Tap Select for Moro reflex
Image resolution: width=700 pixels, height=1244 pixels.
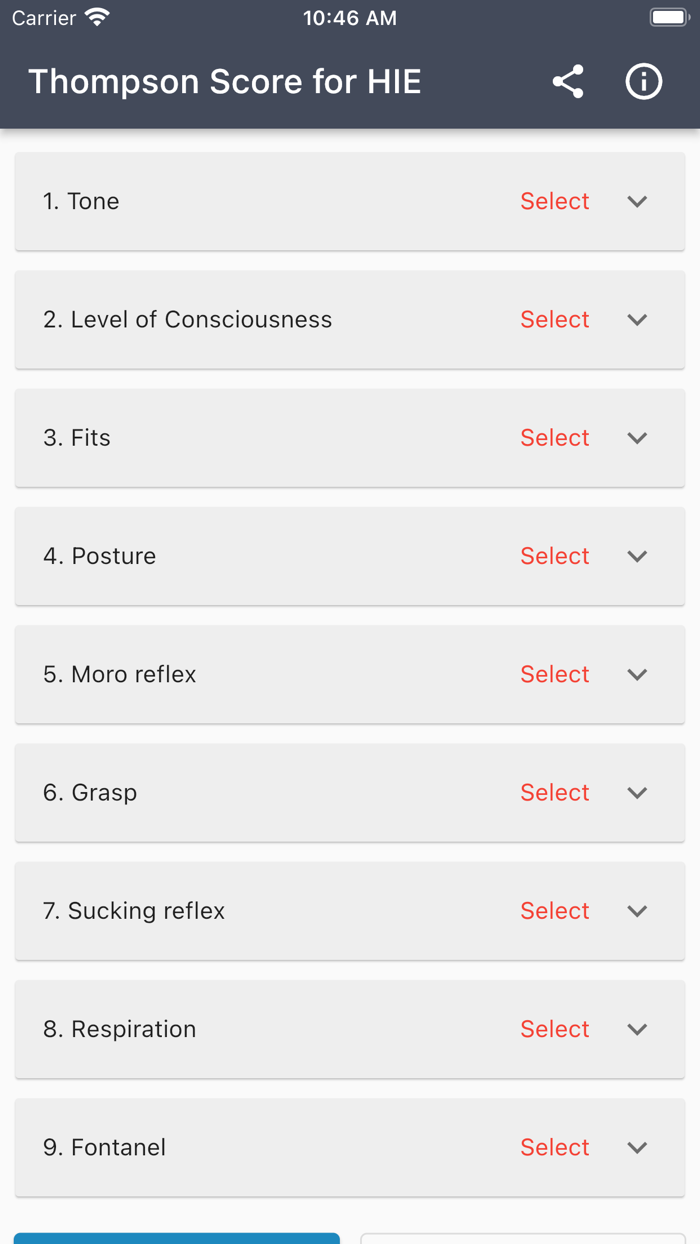[x=555, y=674]
